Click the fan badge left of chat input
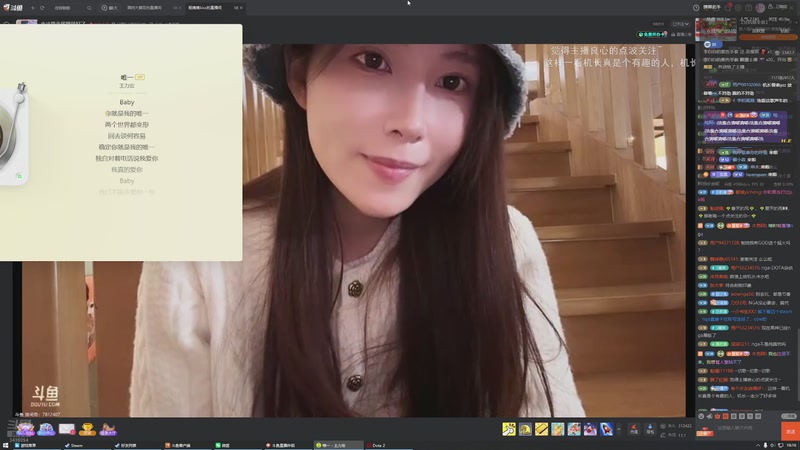This screenshot has width=800, height=450. 705,432
